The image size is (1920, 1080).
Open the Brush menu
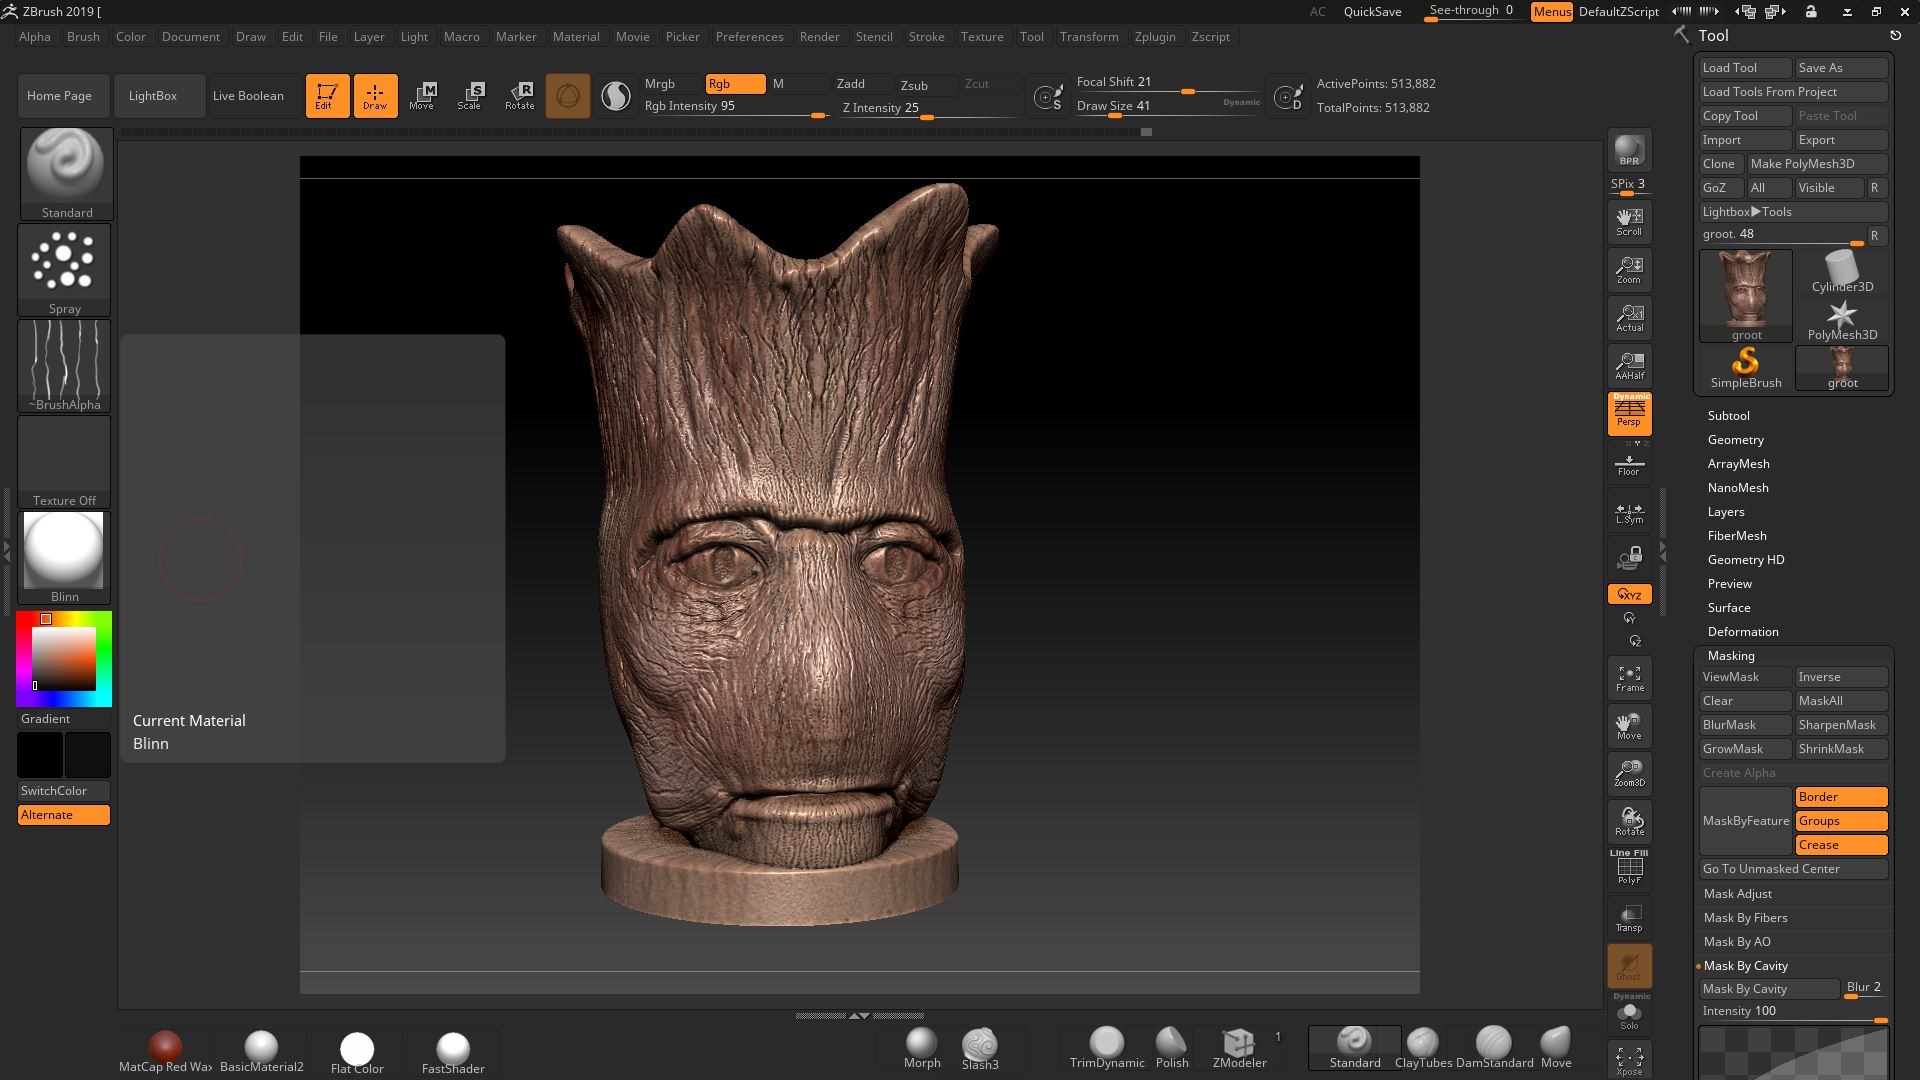[83, 37]
